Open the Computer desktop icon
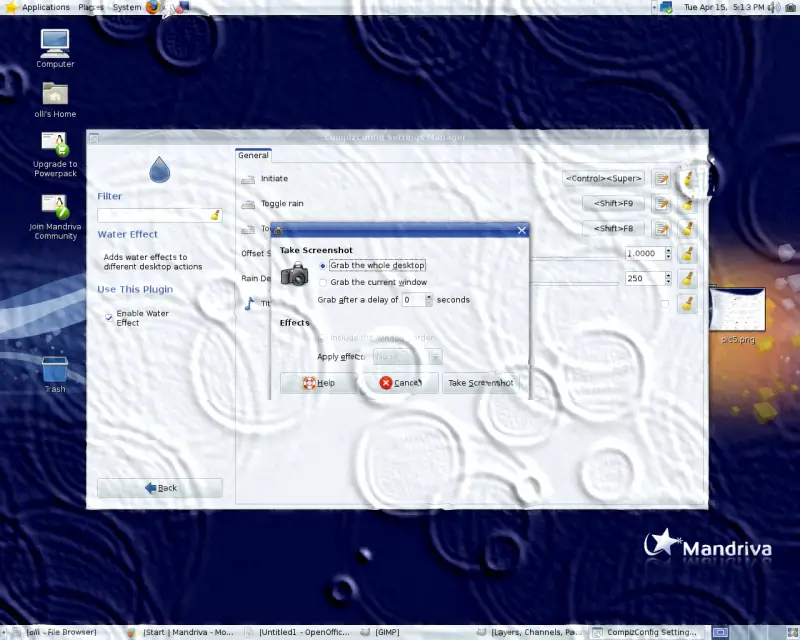Viewport: 800px width, 640px height. (55, 48)
